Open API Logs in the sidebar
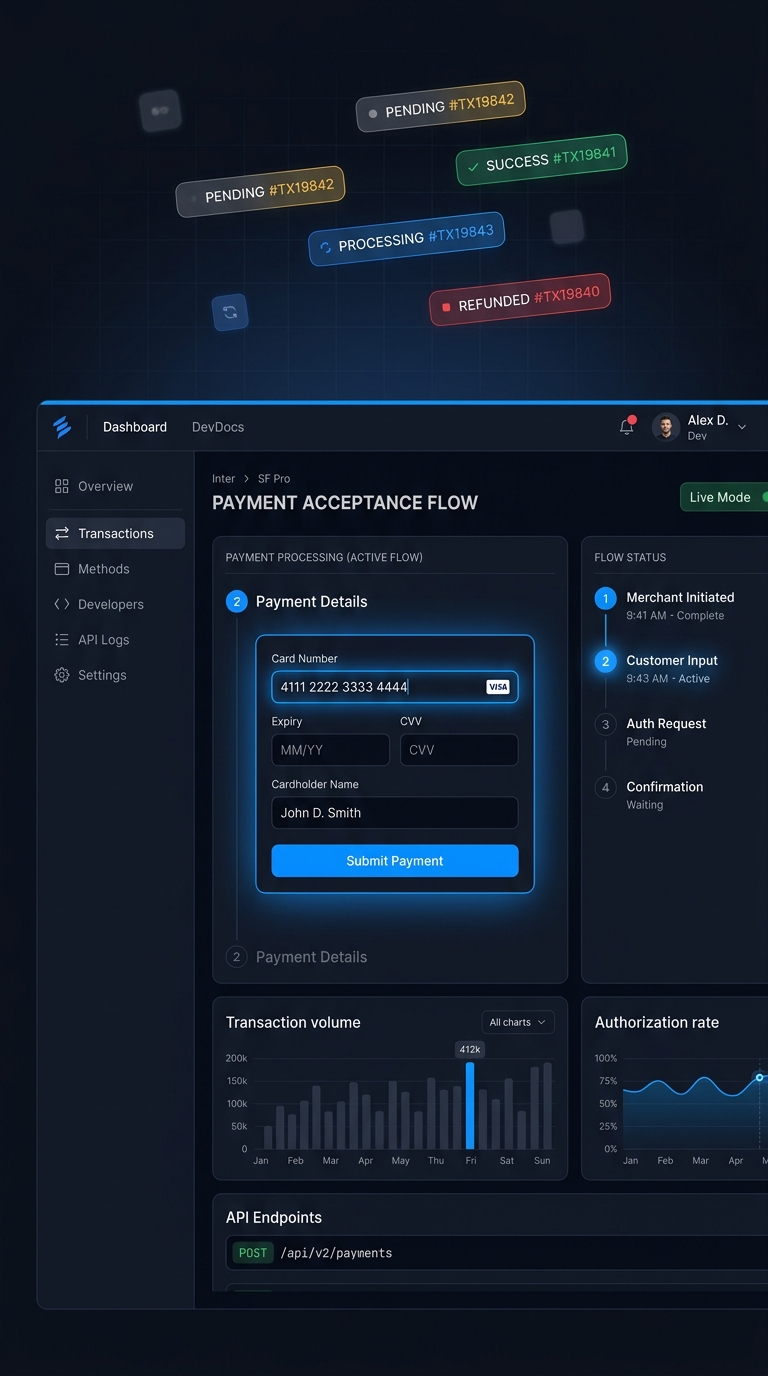 pos(115,640)
